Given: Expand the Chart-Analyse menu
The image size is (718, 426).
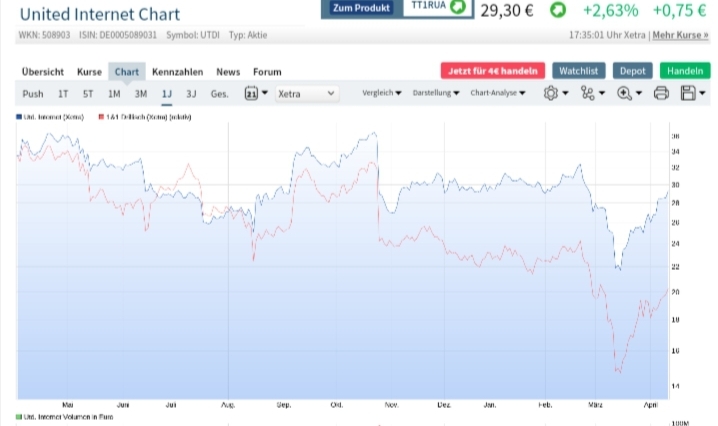Looking at the screenshot, I should coord(499,94).
